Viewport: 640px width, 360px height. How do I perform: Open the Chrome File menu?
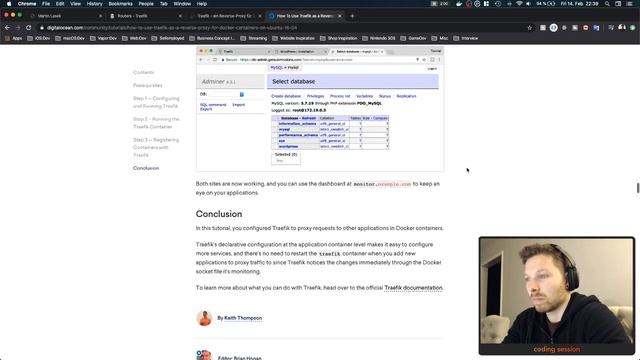[x=46, y=4]
